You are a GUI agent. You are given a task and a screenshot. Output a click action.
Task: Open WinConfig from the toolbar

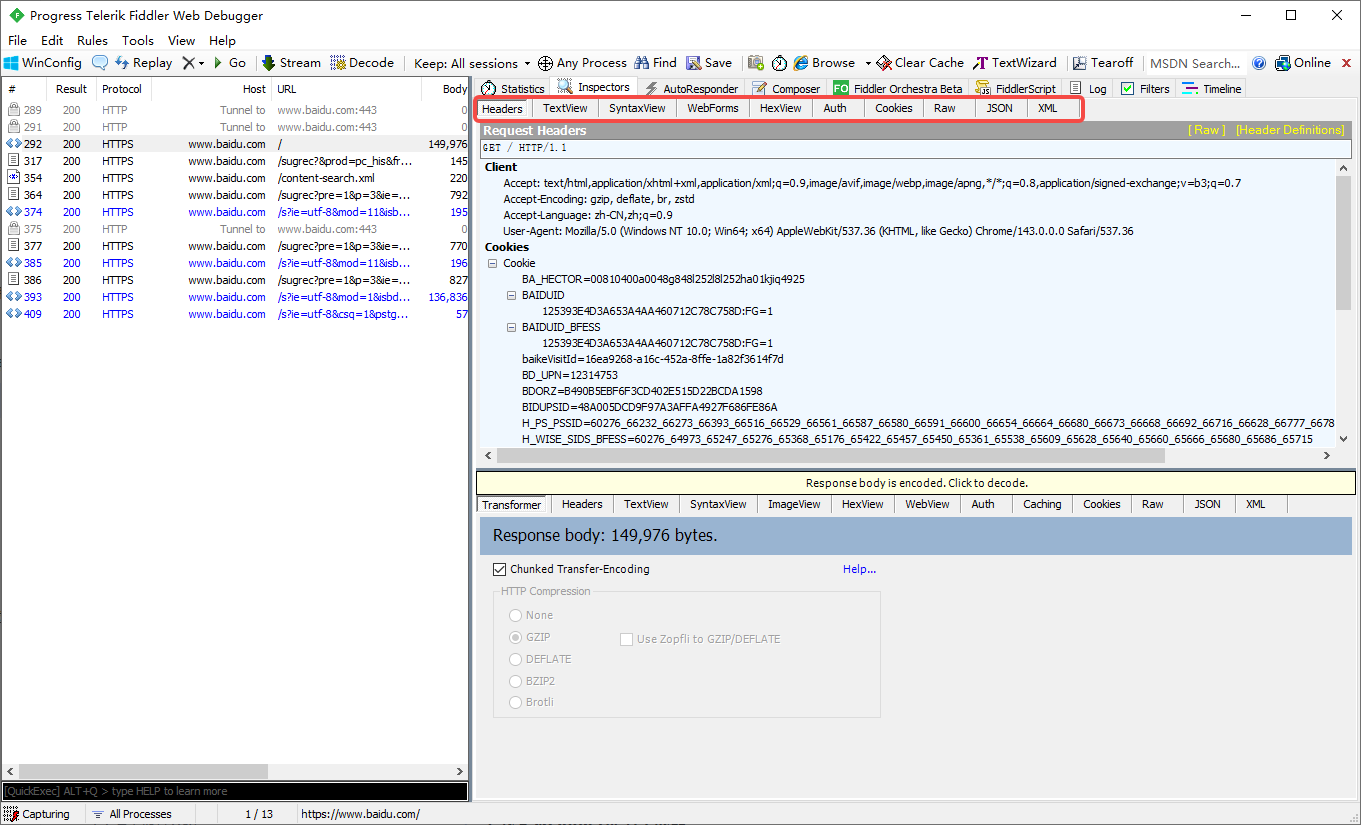pos(42,63)
